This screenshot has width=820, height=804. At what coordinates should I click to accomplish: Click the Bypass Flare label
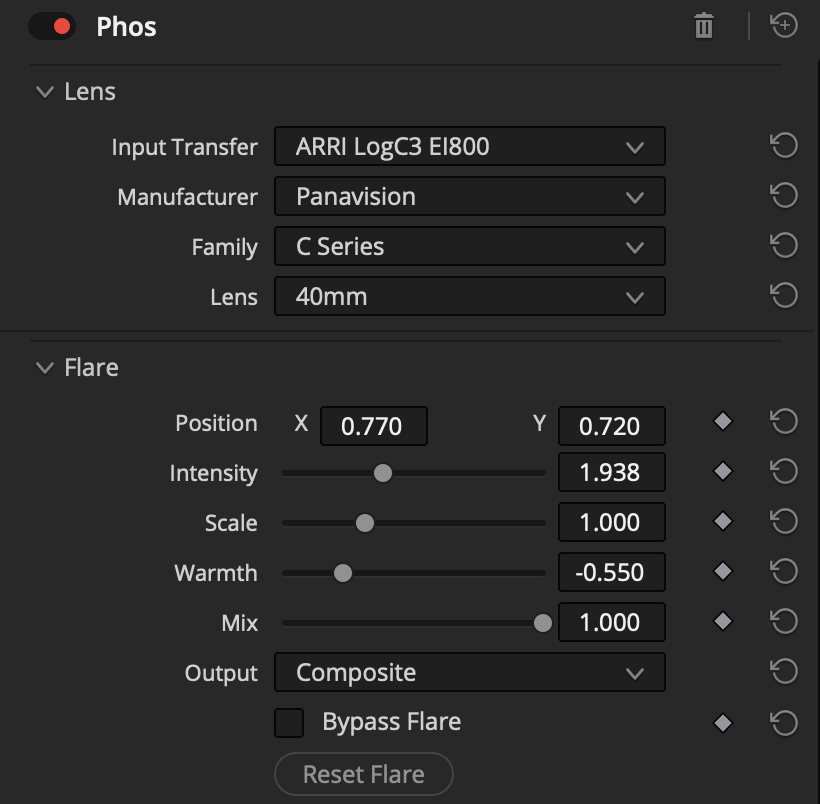click(392, 722)
